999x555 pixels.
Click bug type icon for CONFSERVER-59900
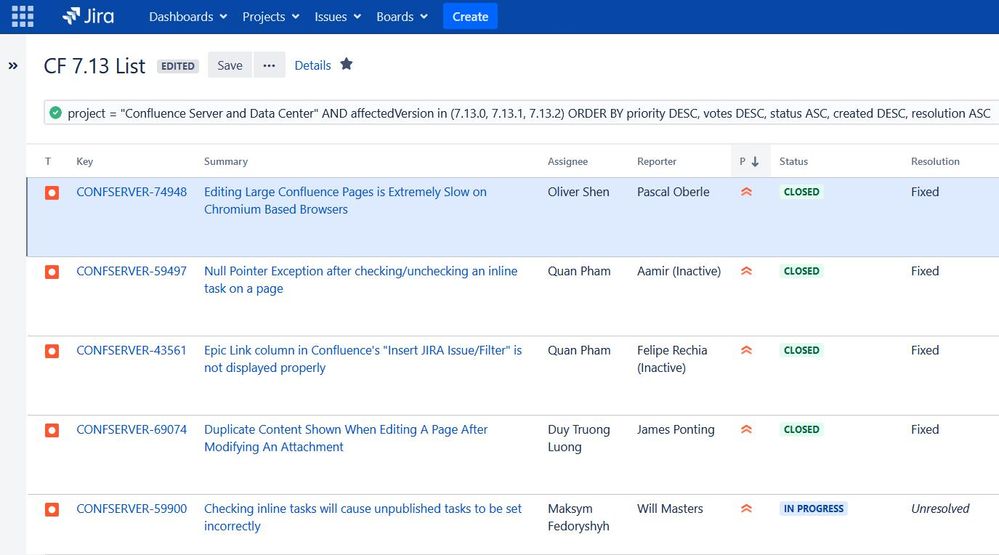click(x=52, y=510)
